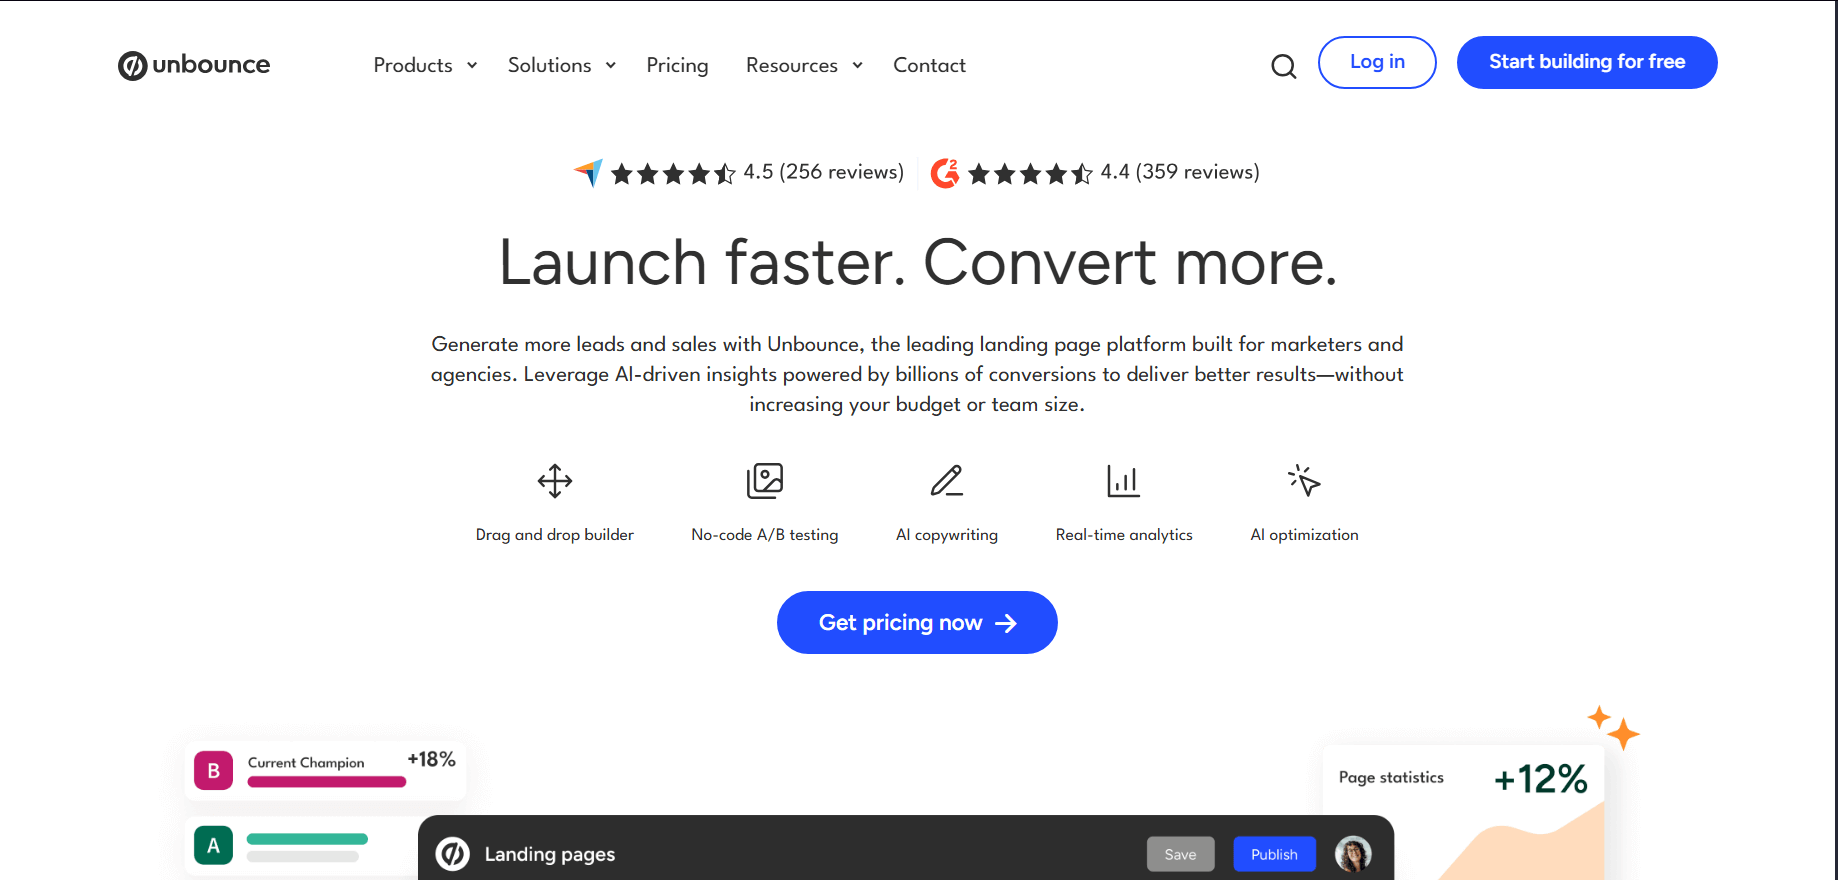
Task: Click the green variant A progress bar
Action: click(x=307, y=839)
